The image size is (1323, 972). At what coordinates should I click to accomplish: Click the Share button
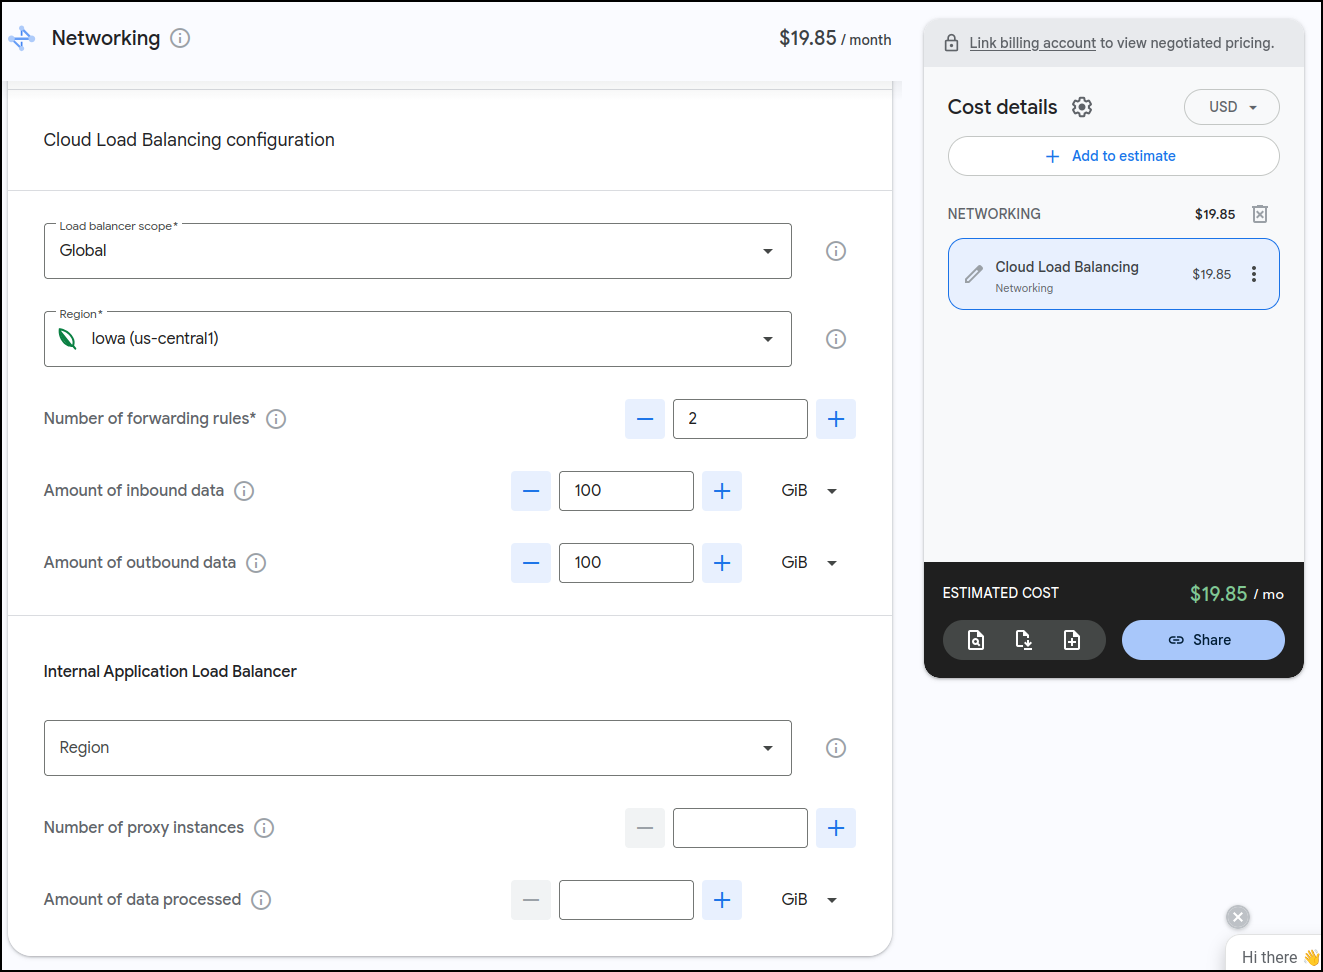pyautogui.click(x=1202, y=640)
